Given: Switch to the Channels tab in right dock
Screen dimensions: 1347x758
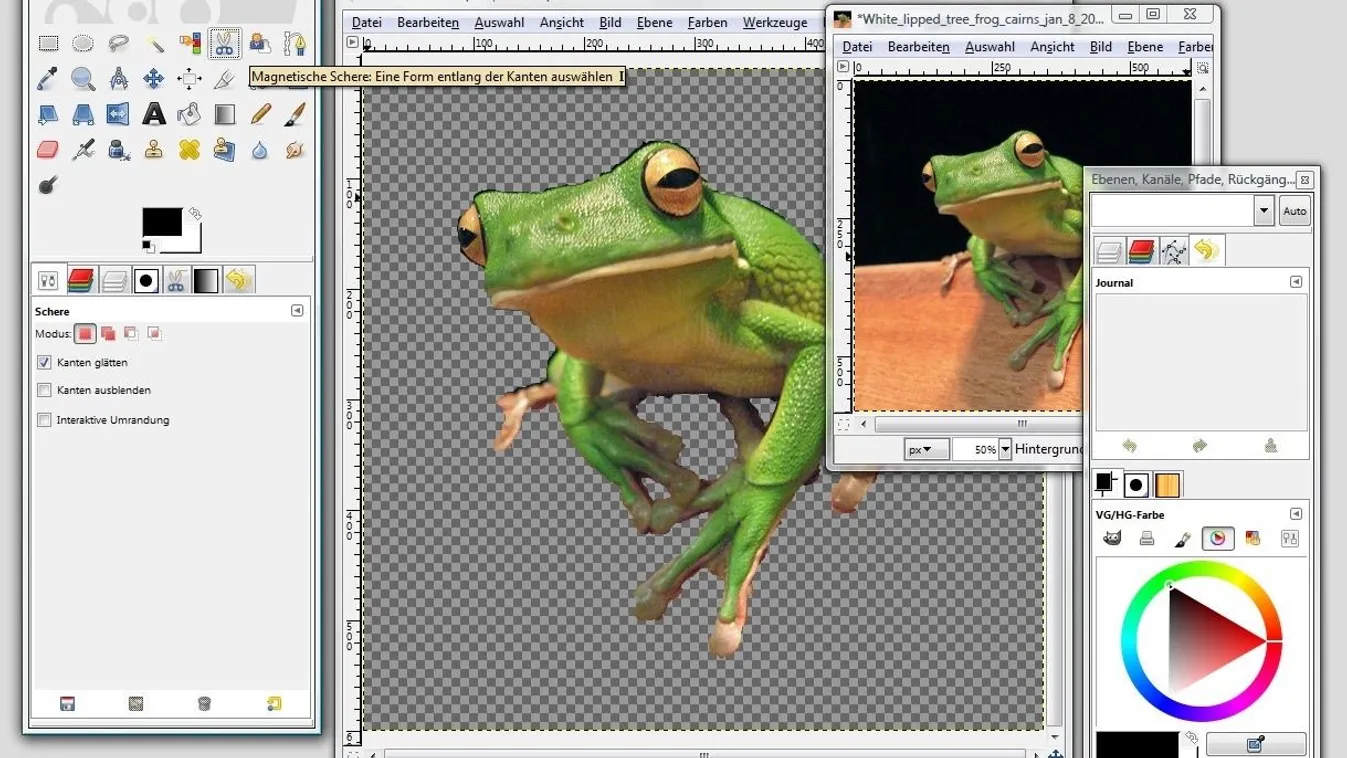Looking at the screenshot, I should [1141, 251].
